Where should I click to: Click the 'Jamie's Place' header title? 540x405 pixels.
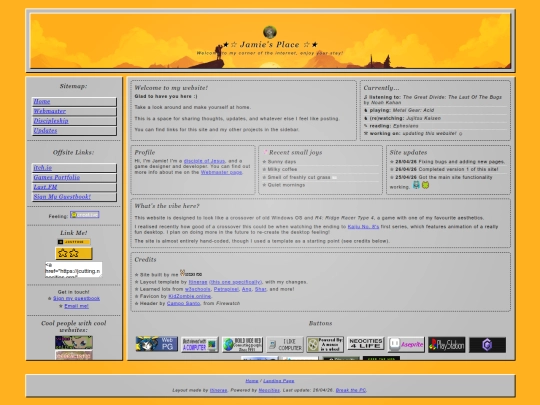(270, 44)
